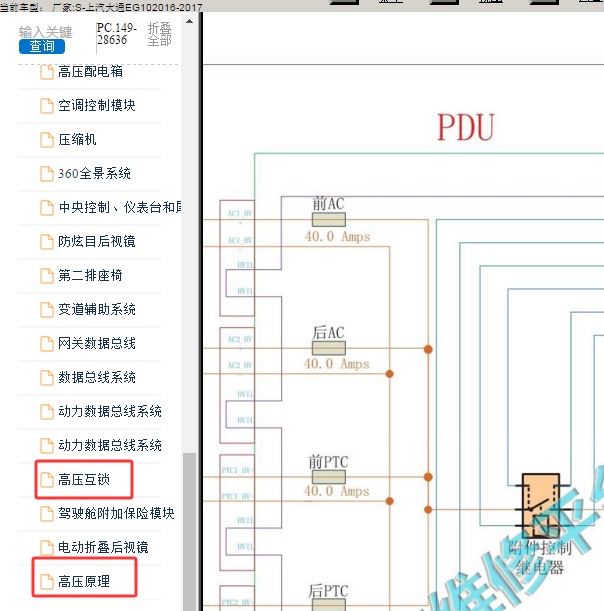Open the 360全景系统 diagram entry

[x=94, y=173]
